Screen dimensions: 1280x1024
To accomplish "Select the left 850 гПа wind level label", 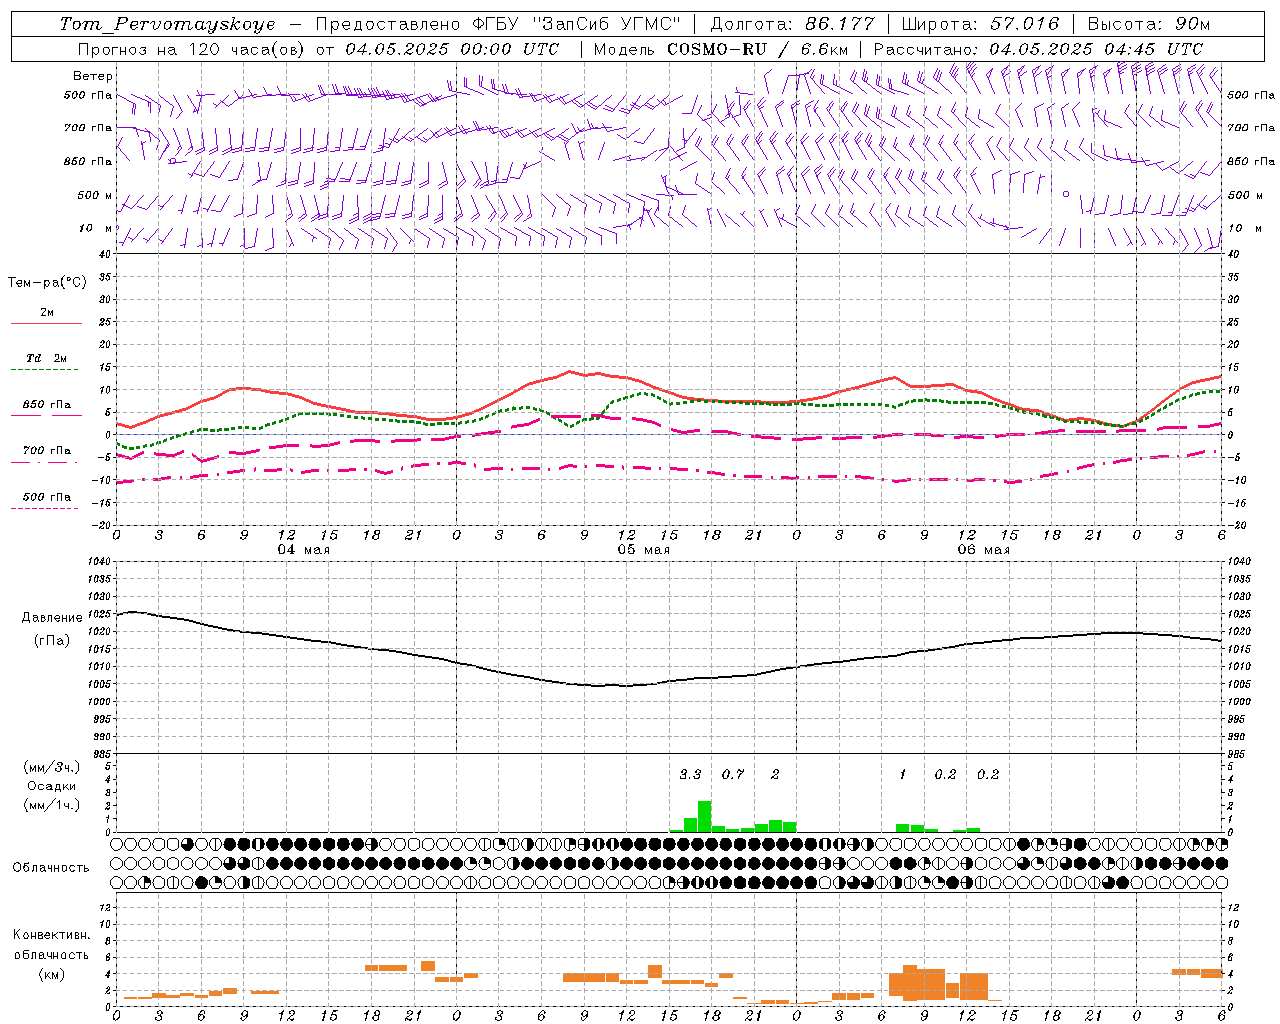I will [x=88, y=161].
